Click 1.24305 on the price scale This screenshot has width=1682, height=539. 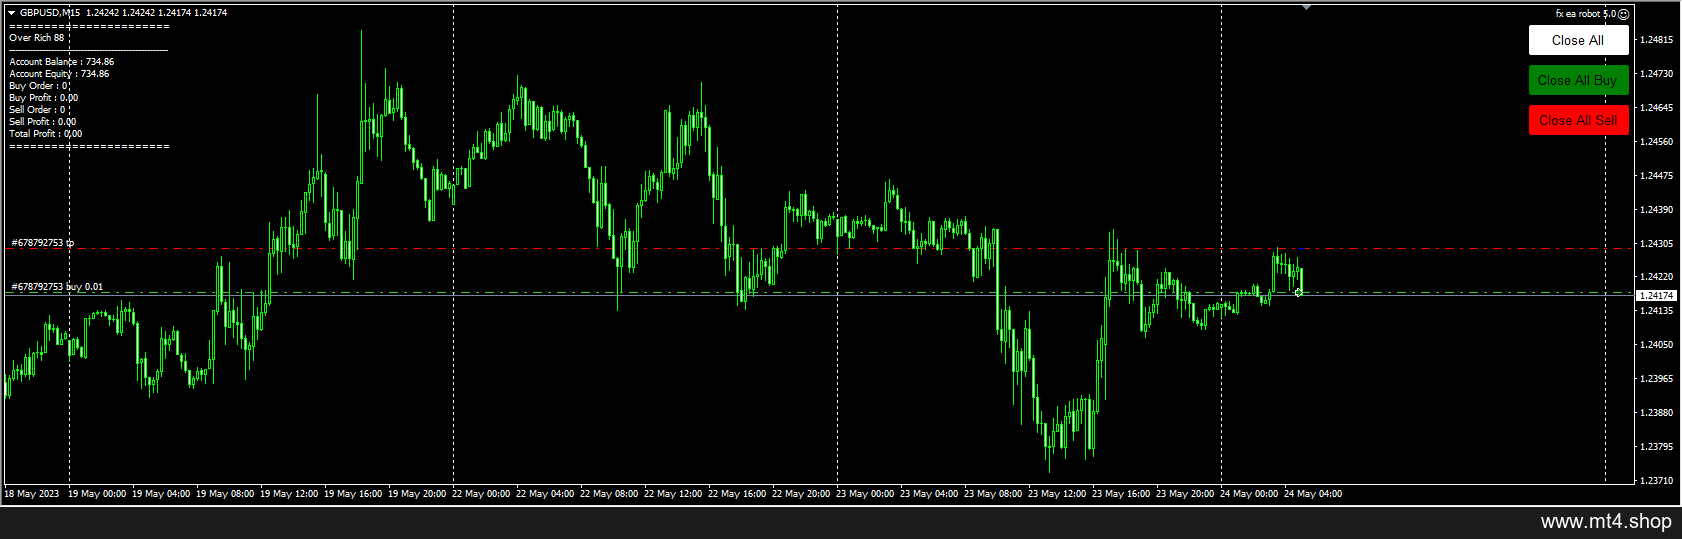(1657, 244)
